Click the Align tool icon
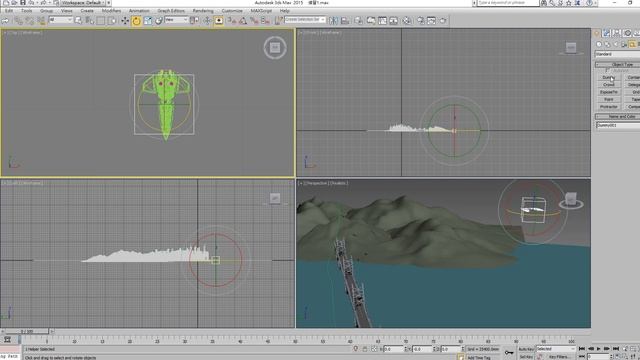The width and height of the screenshot is (640, 360). tap(345, 20)
